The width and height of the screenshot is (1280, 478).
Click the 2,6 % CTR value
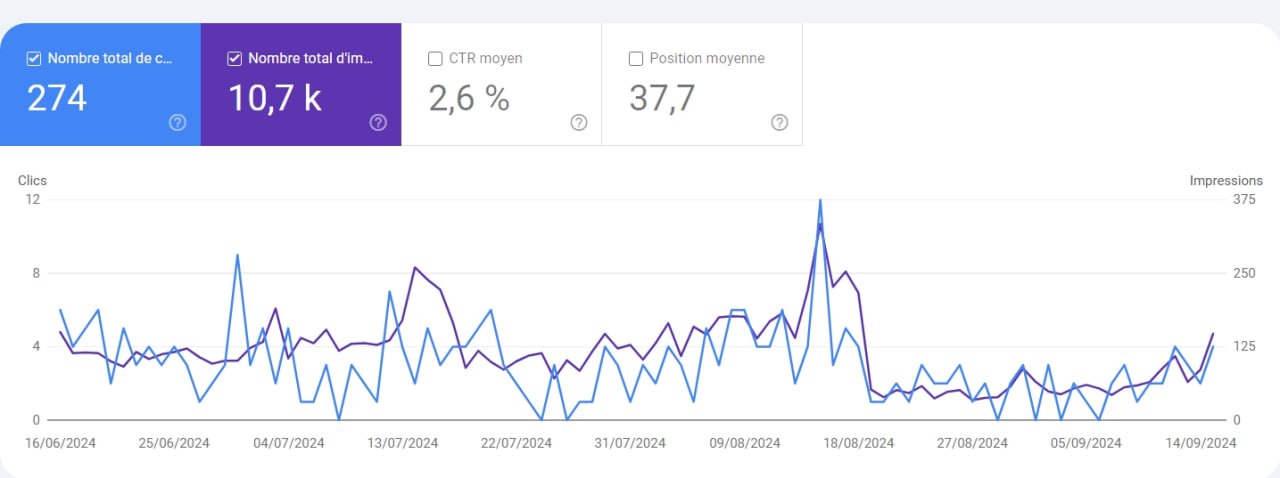[469, 98]
